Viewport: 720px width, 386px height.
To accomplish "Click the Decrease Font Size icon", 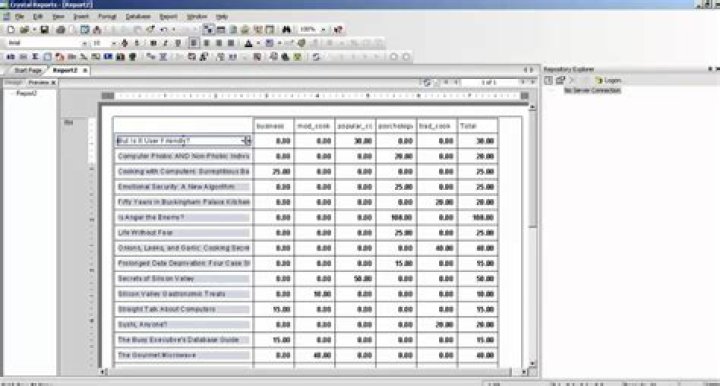I will click(137, 43).
